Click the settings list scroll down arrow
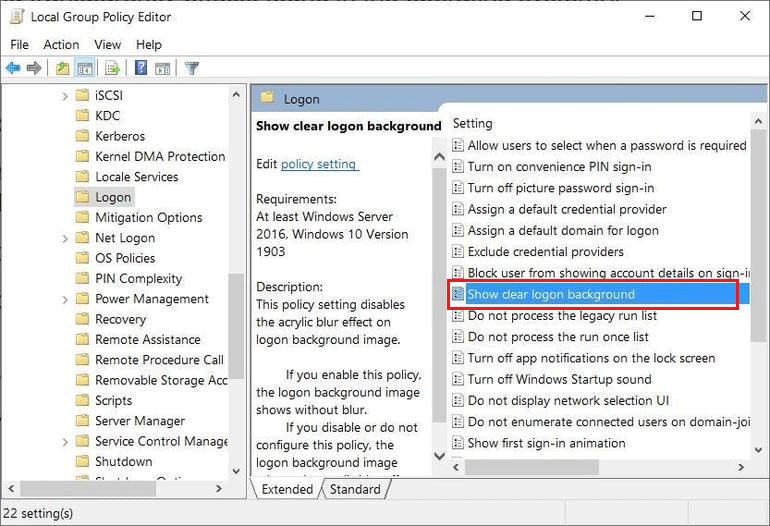This screenshot has height=526, width=770. [x=759, y=450]
